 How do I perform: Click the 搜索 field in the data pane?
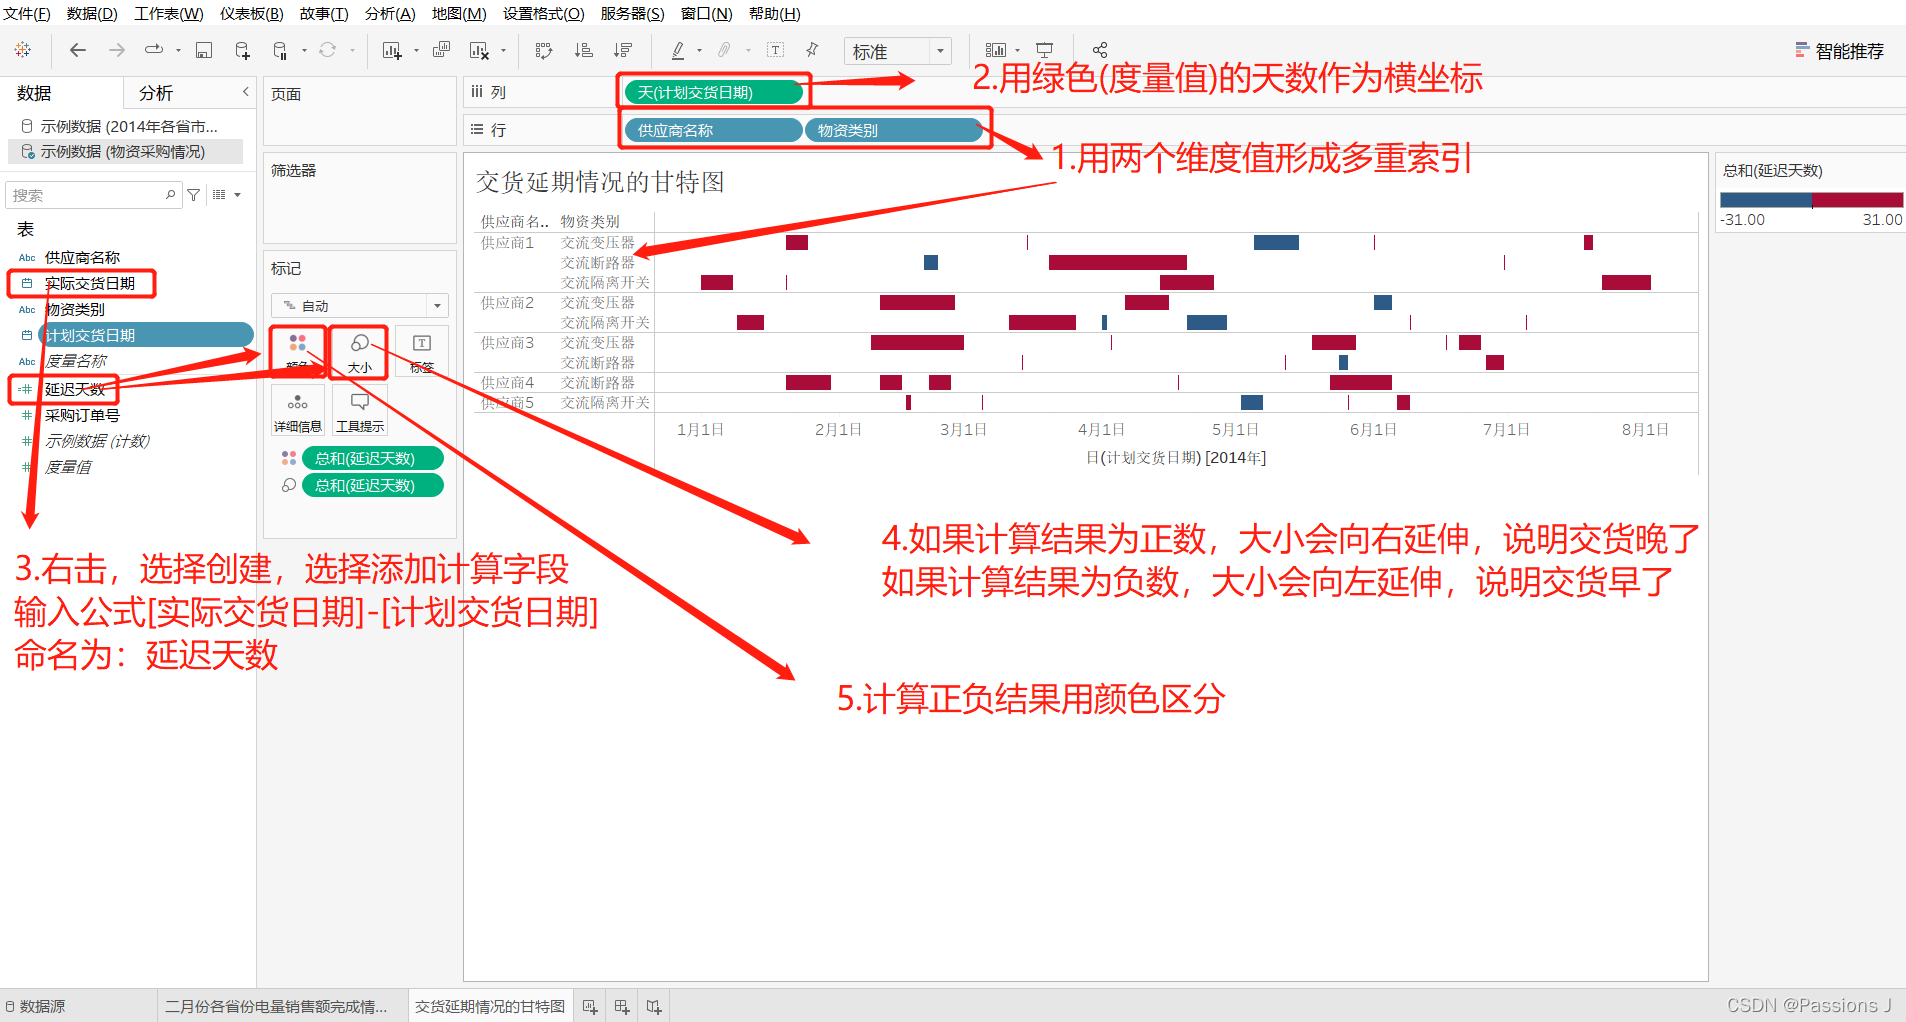click(93, 194)
